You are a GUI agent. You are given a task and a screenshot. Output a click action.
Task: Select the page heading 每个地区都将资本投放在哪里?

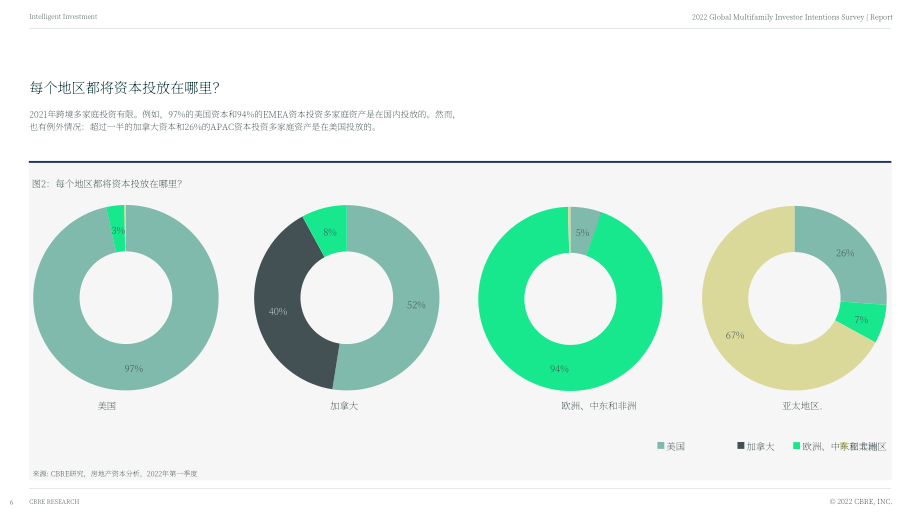pyautogui.click(x=124, y=88)
